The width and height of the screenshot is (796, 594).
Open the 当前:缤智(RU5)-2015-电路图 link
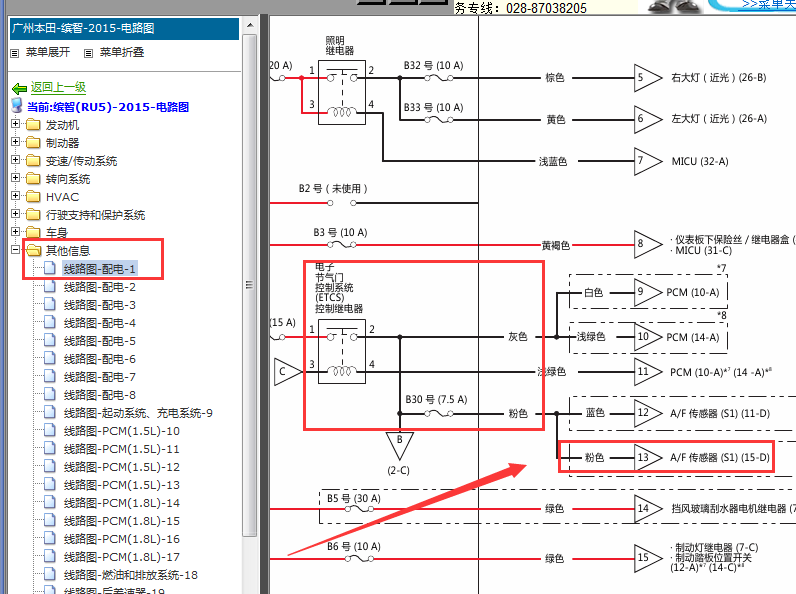108,107
